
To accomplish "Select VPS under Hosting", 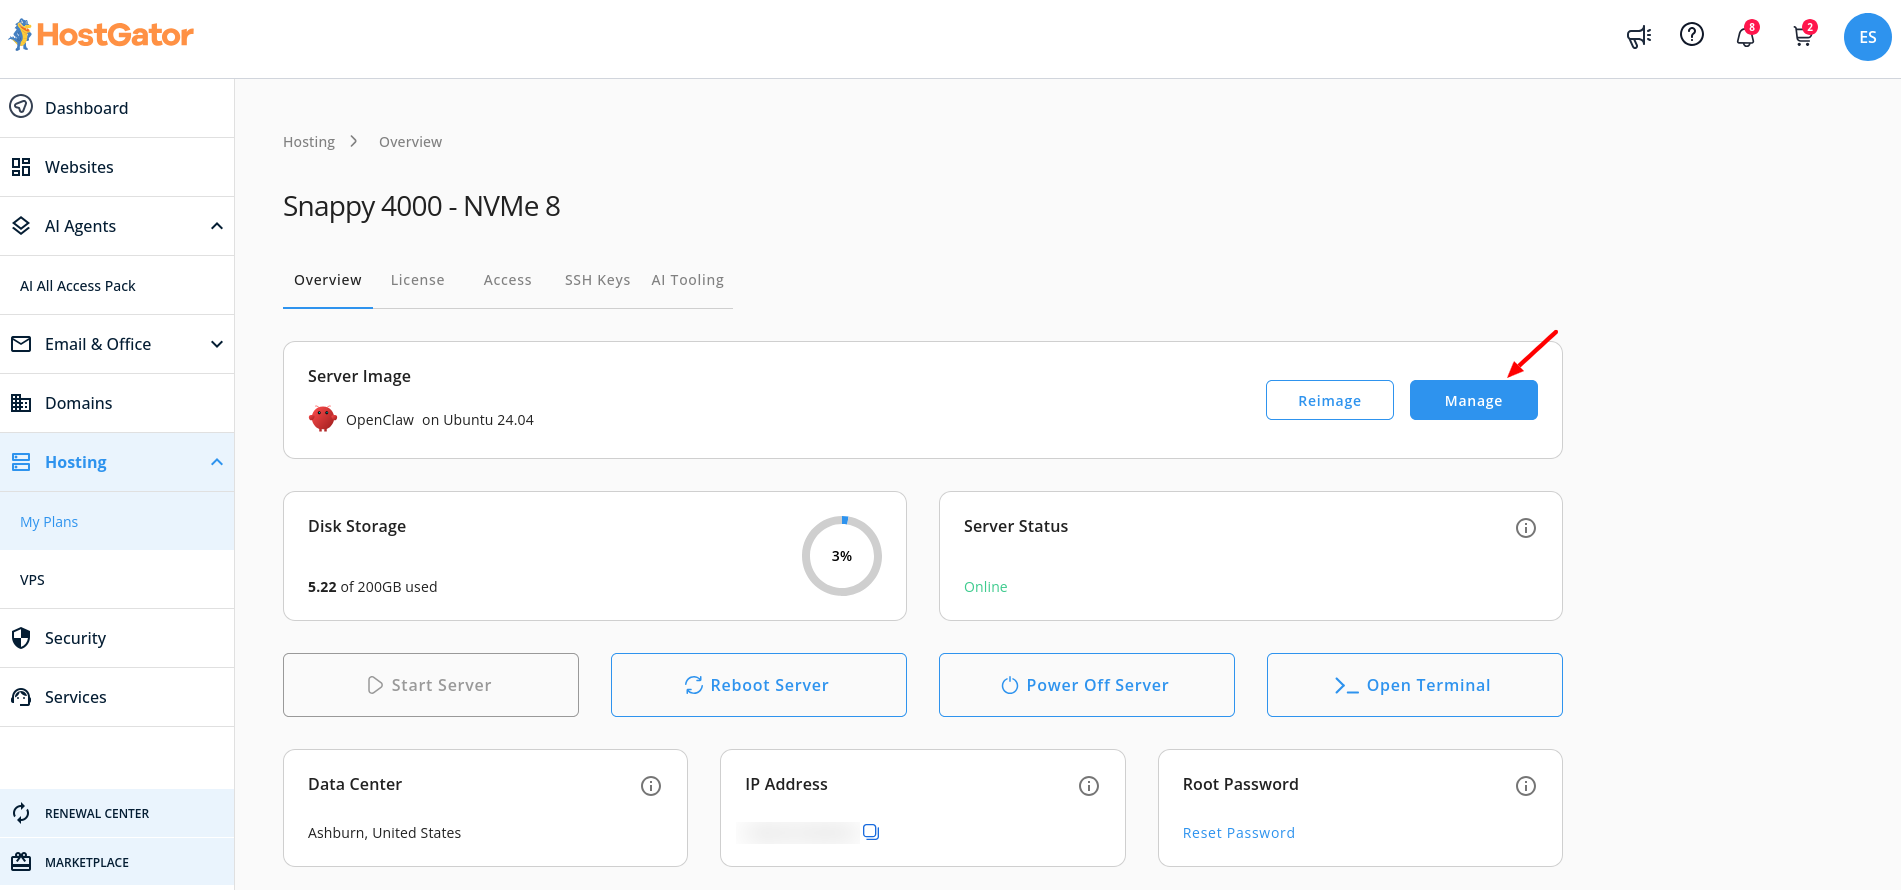I will [x=117, y=580].
